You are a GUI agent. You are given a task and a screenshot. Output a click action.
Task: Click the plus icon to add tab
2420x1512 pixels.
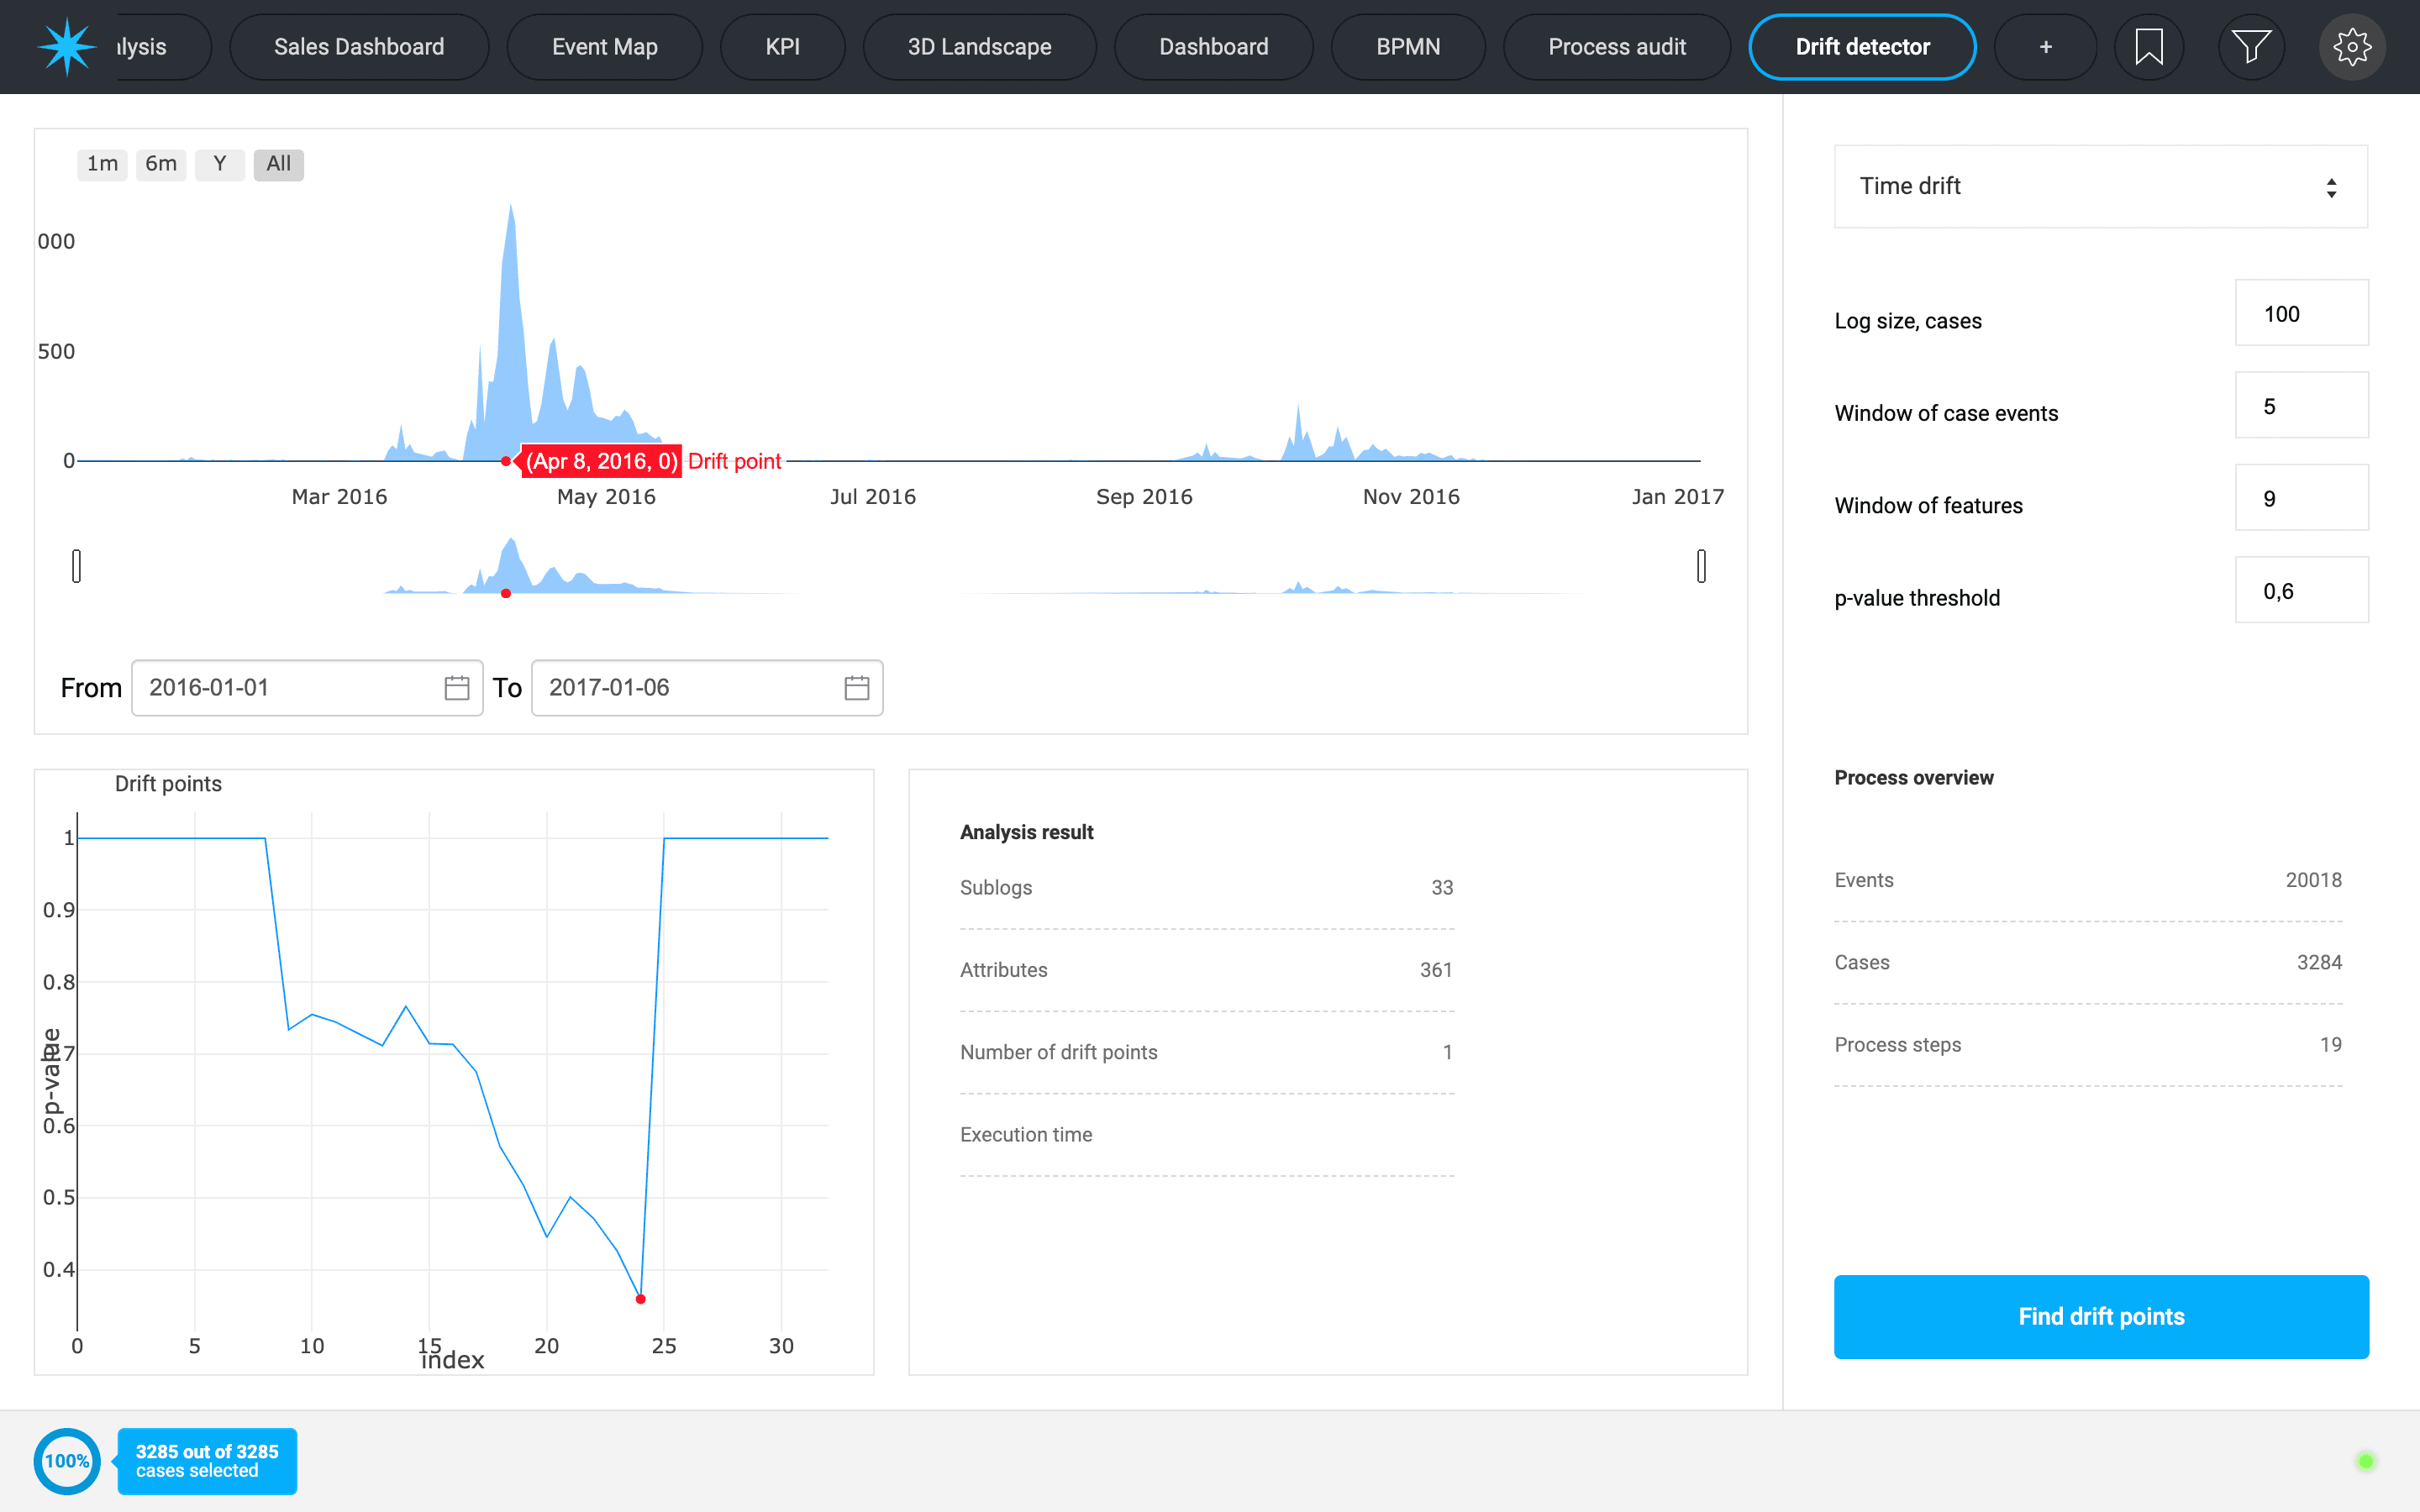pyautogui.click(x=2045, y=47)
